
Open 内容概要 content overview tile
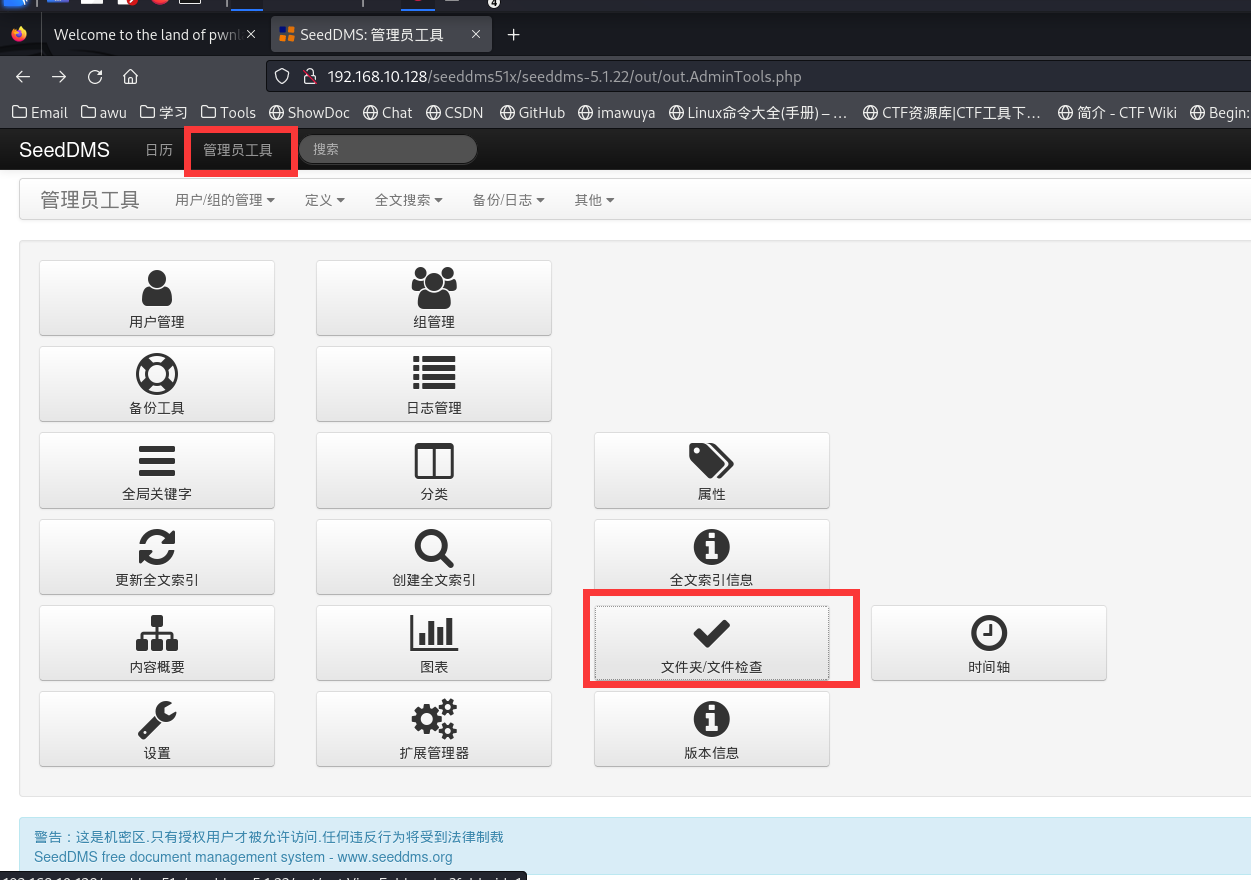pyautogui.click(x=156, y=642)
